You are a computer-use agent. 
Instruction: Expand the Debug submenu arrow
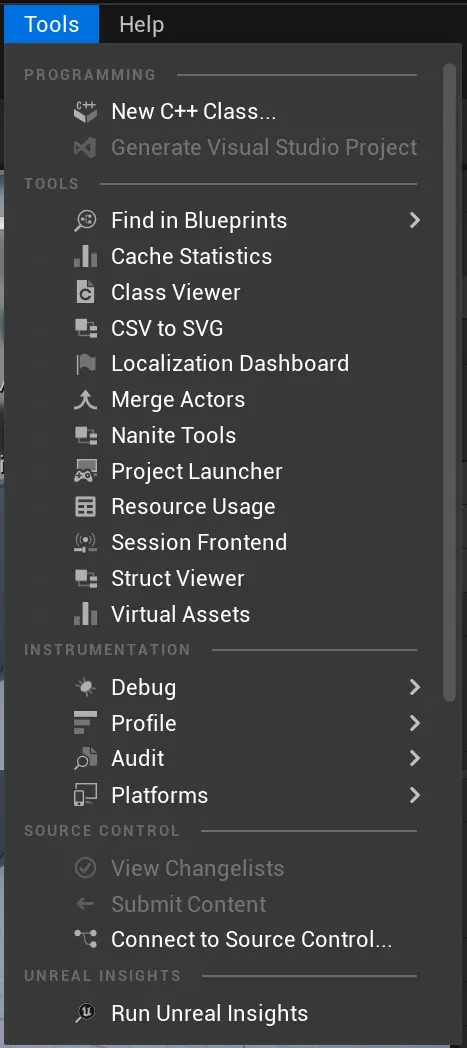[415, 688]
